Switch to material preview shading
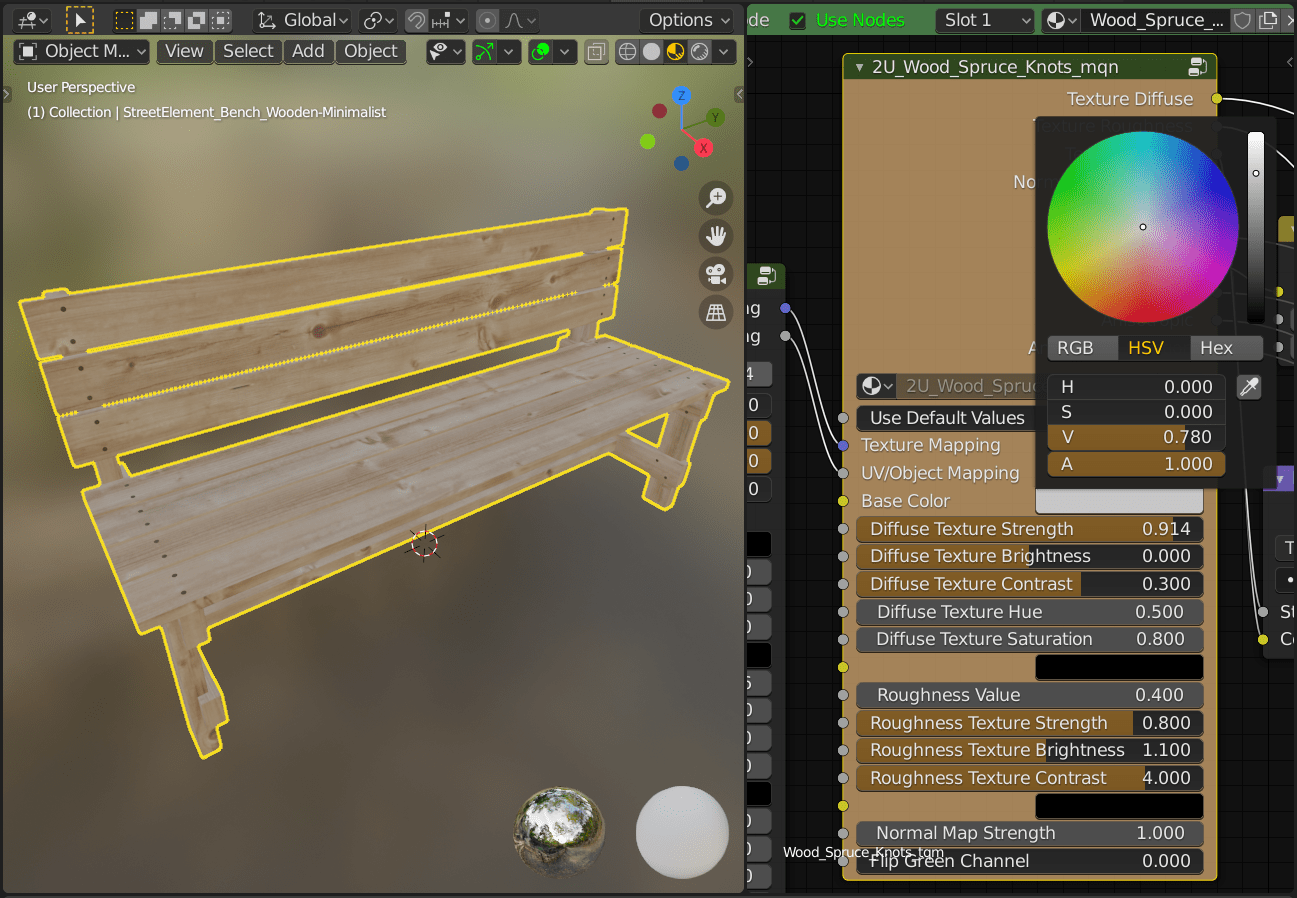Screen dimensions: 1297x898 pyautogui.click(x=675, y=51)
